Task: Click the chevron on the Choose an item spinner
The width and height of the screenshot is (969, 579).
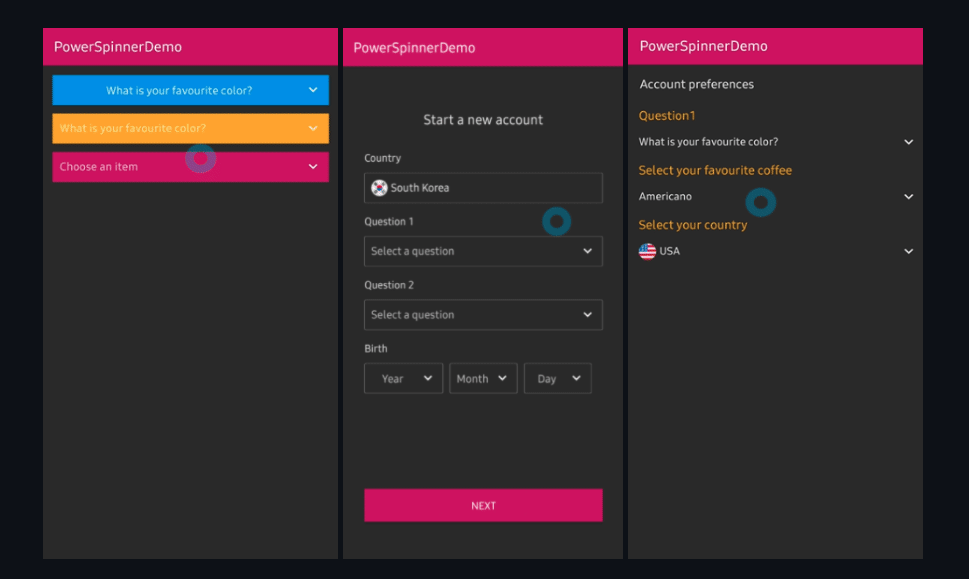Action: click(312, 167)
